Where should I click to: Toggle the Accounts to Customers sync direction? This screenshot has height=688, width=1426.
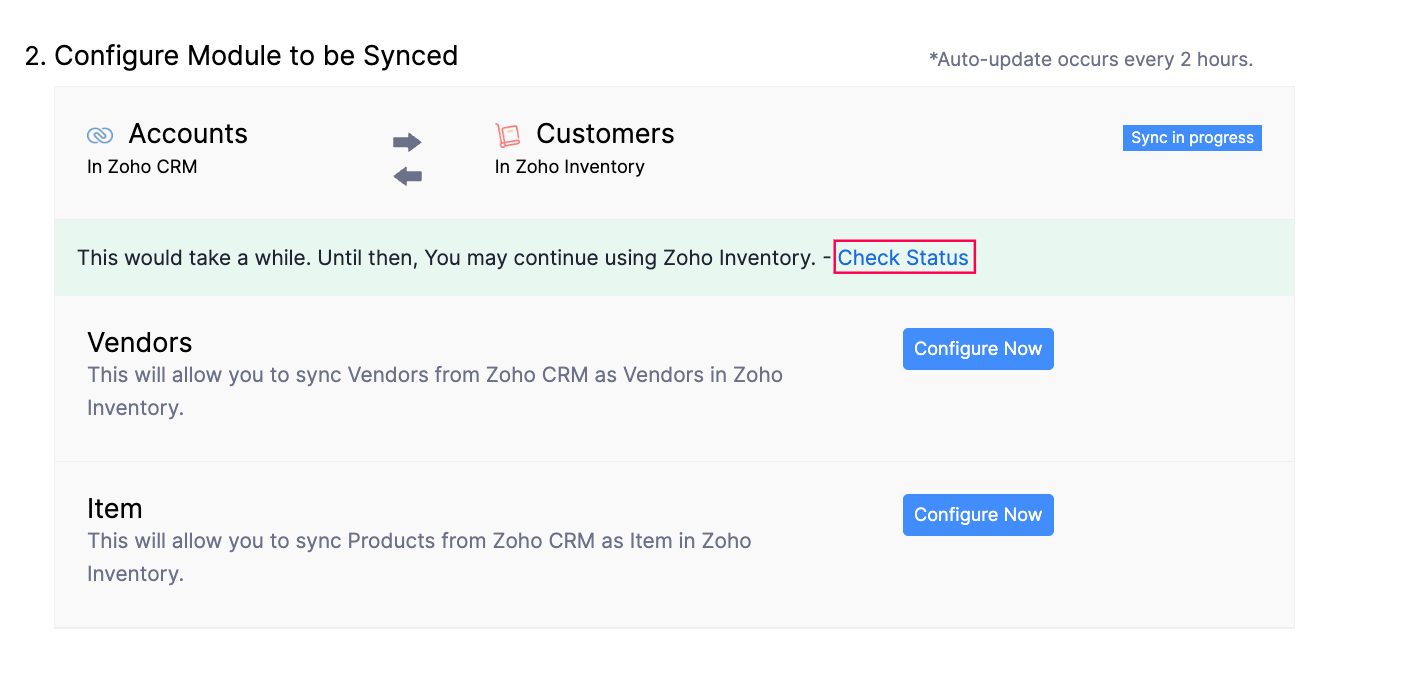click(408, 142)
